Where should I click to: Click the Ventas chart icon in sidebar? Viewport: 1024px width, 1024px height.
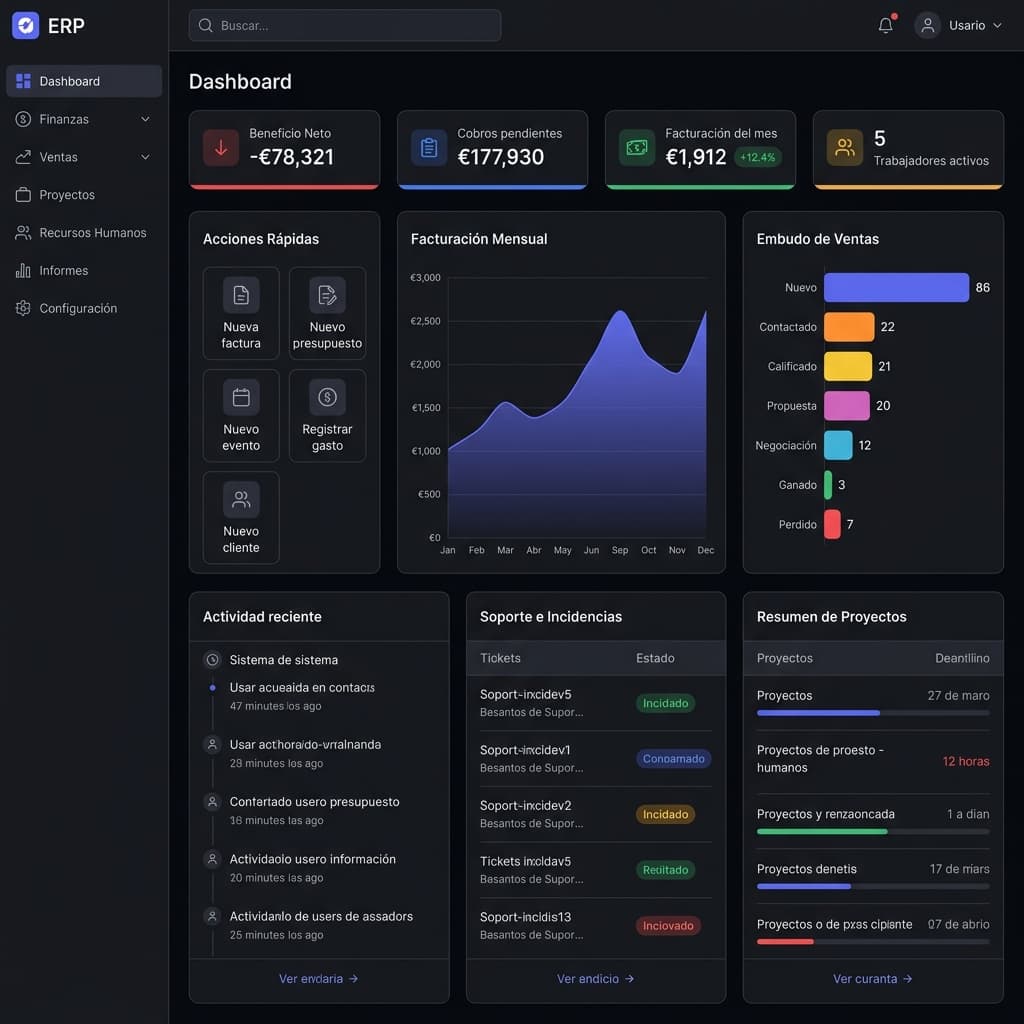point(24,157)
